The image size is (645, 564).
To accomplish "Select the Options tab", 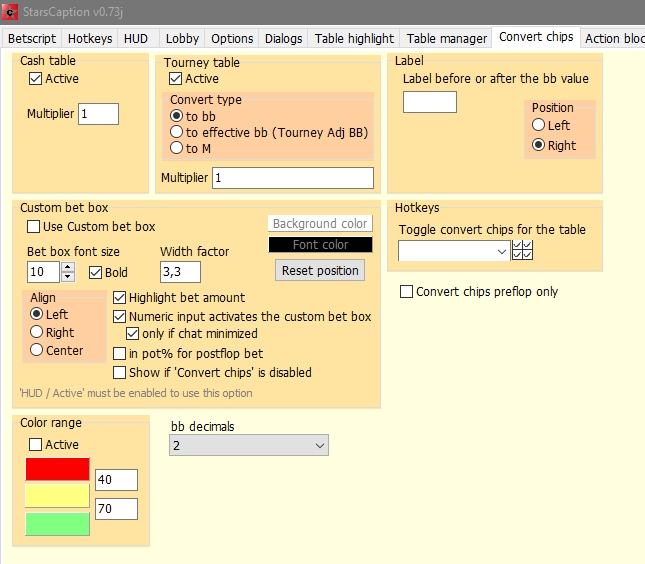I will (232, 38).
